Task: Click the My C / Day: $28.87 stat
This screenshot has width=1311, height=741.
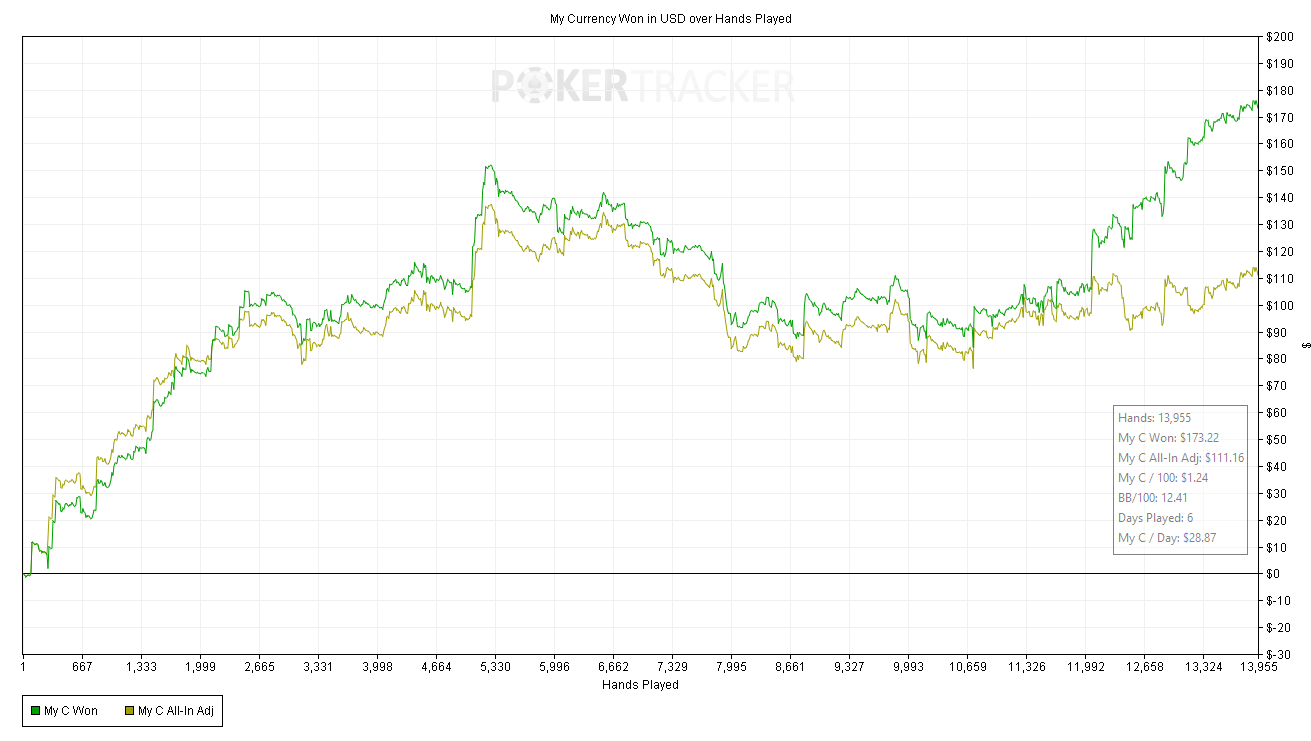Action: (1167, 538)
